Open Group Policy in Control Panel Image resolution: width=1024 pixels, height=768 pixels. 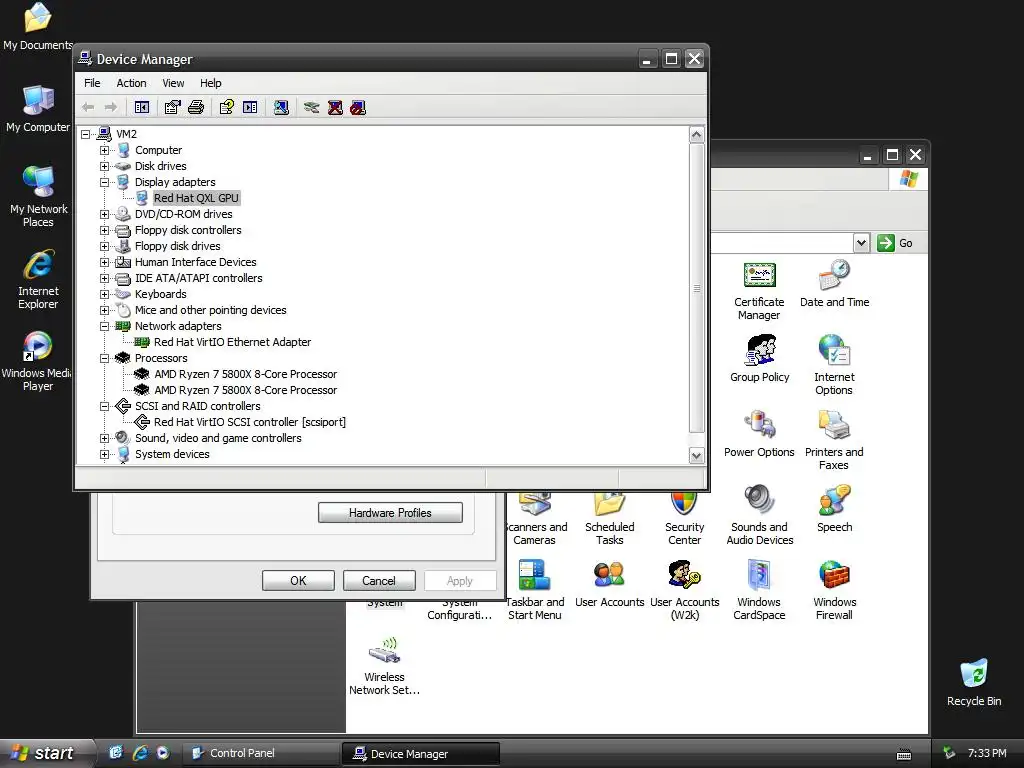pos(760,359)
